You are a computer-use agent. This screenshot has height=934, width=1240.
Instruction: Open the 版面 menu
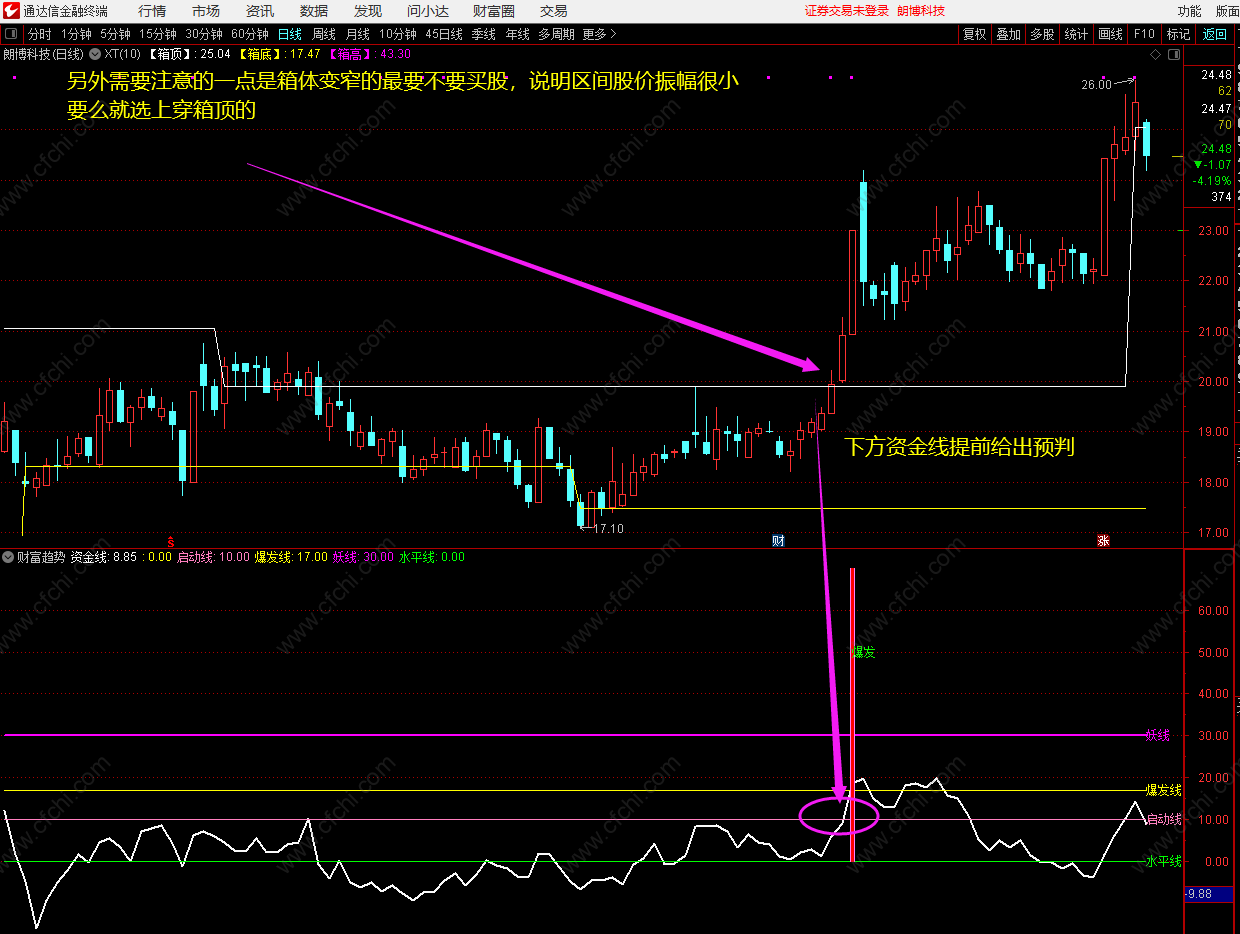[1227, 11]
